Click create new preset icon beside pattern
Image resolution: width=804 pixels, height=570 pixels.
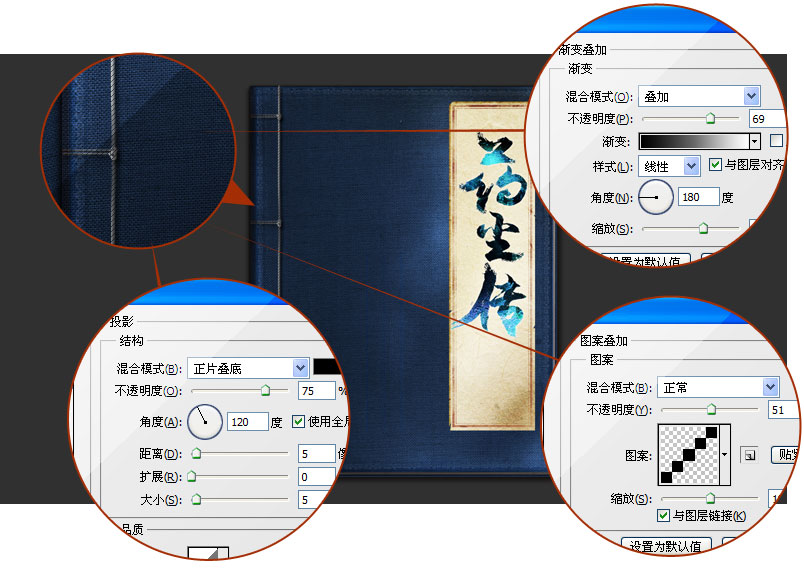point(749,455)
